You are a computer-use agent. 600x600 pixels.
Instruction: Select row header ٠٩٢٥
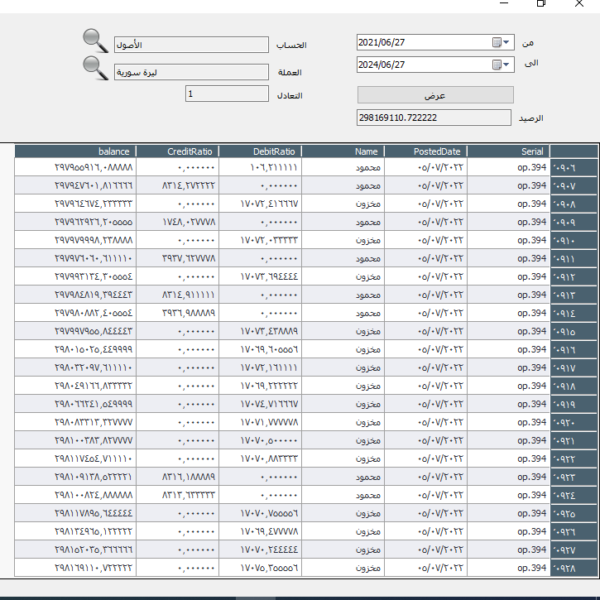(x=574, y=513)
